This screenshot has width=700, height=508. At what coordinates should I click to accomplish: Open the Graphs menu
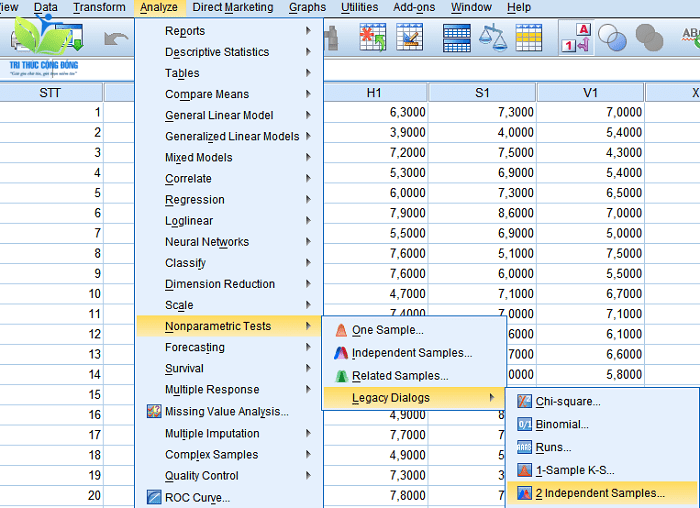(x=307, y=8)
